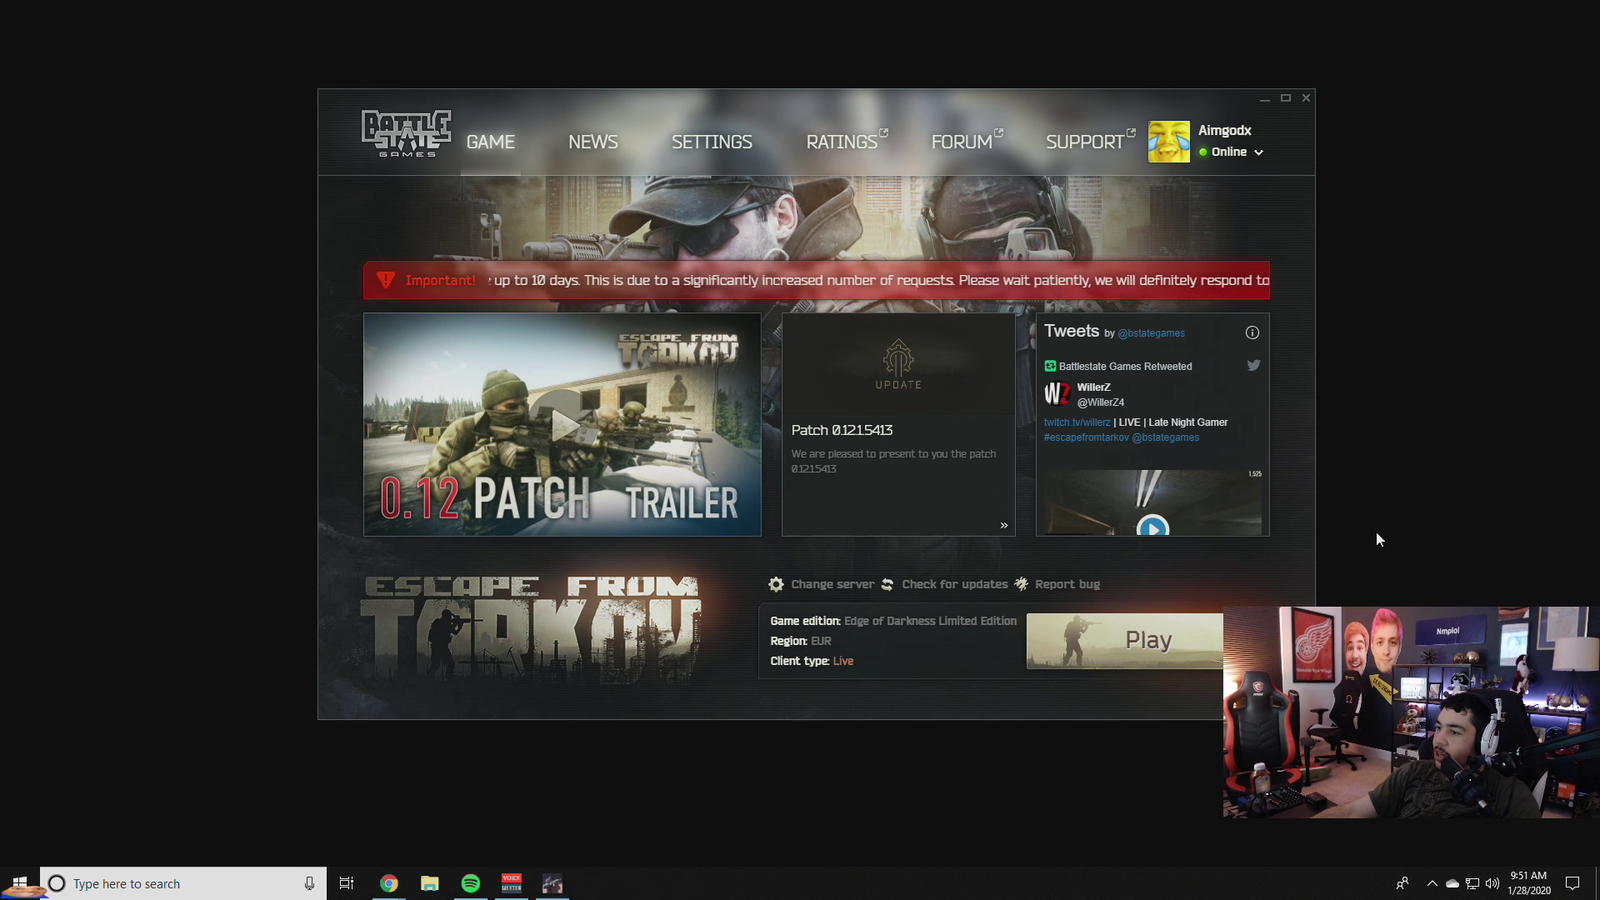The width and height of the screenshot is (1600, 900).
Task: Open Task View on the taskbar
Action: (x=346, y=883)
